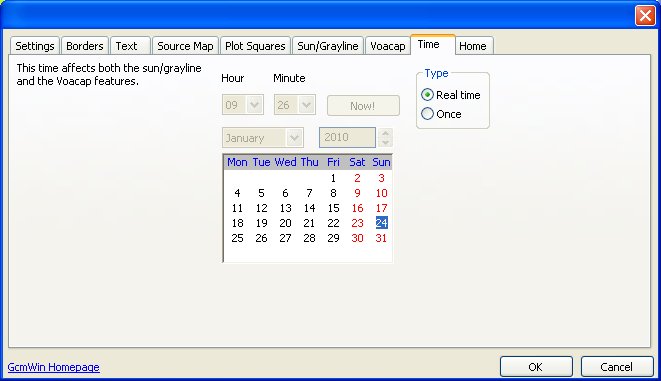Choose calendar date 27
Viewport: 661px width, 381px height.
pyautogui.click(x=285, y=238)
